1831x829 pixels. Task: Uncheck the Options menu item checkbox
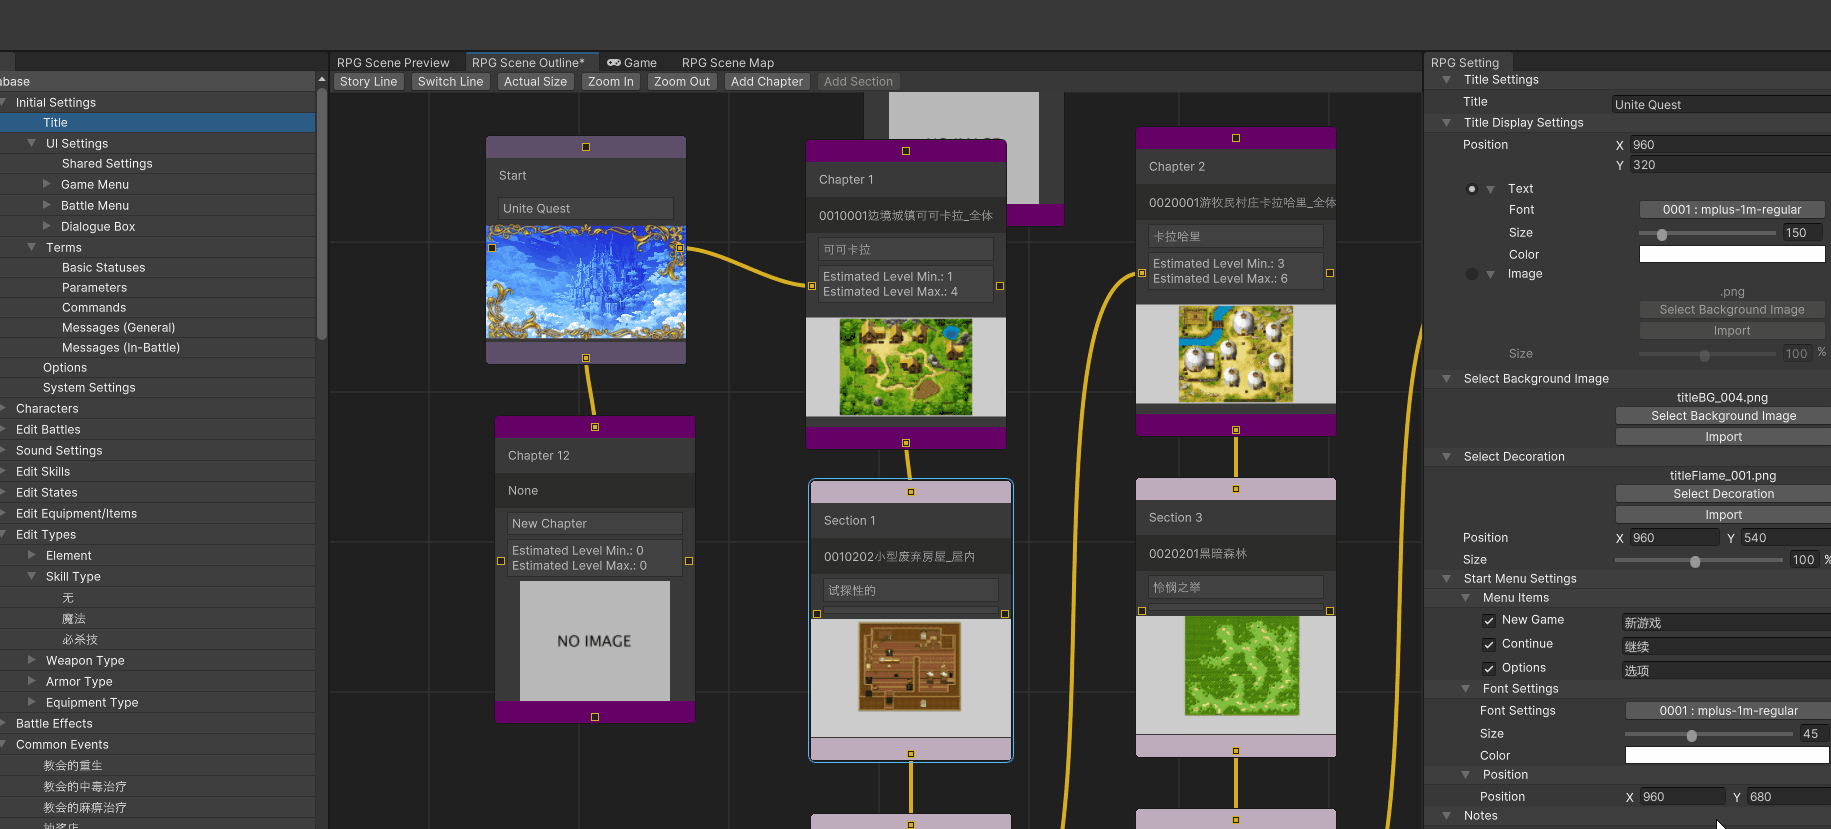pos(1489,668)
